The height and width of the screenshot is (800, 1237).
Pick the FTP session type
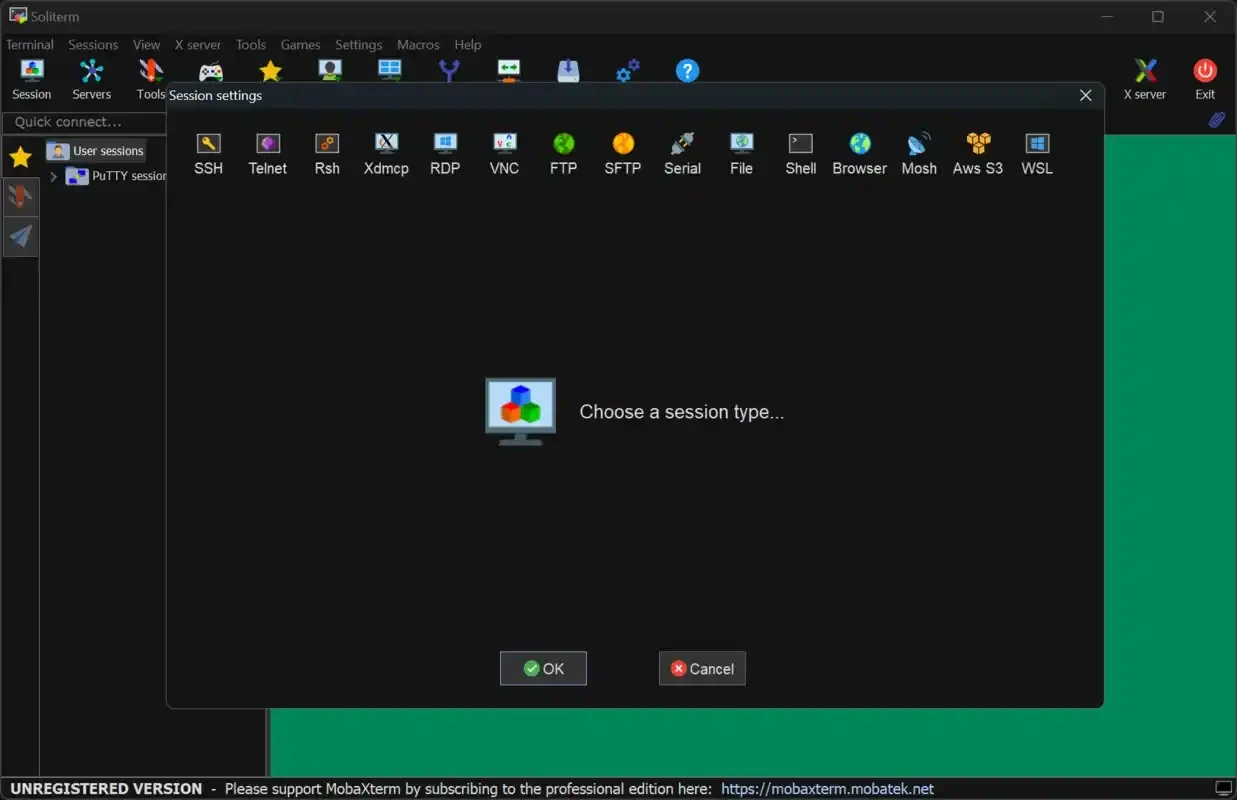point(564,155)
